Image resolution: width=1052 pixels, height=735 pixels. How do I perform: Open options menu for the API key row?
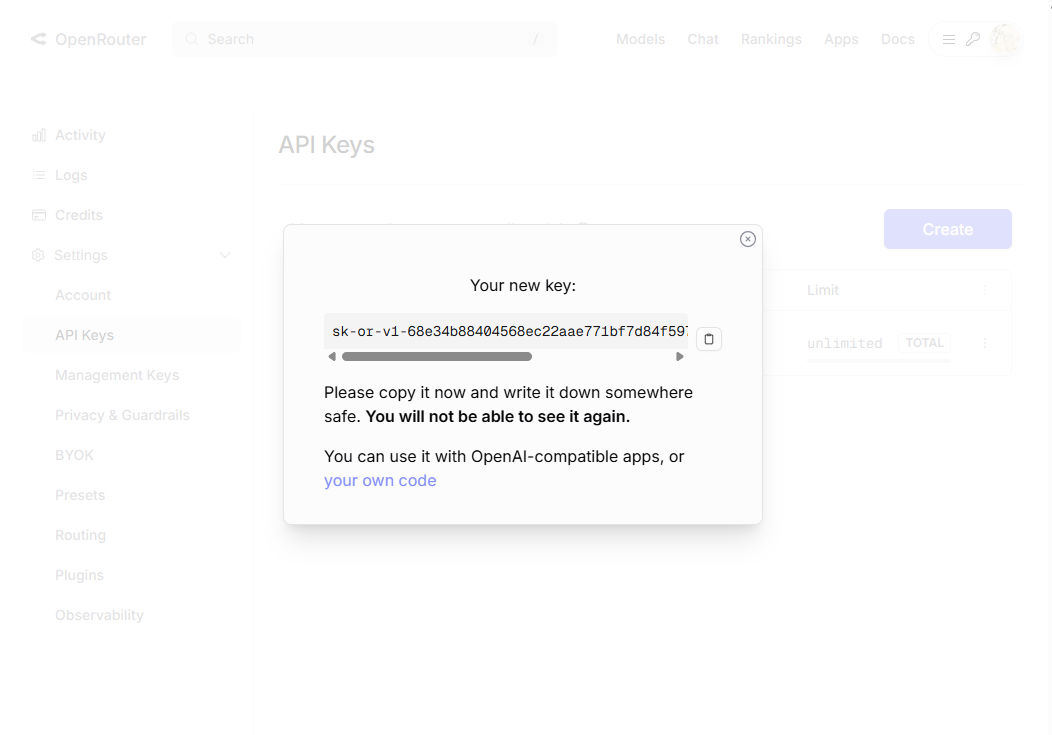pyautogui.click(x=985, y=343)
